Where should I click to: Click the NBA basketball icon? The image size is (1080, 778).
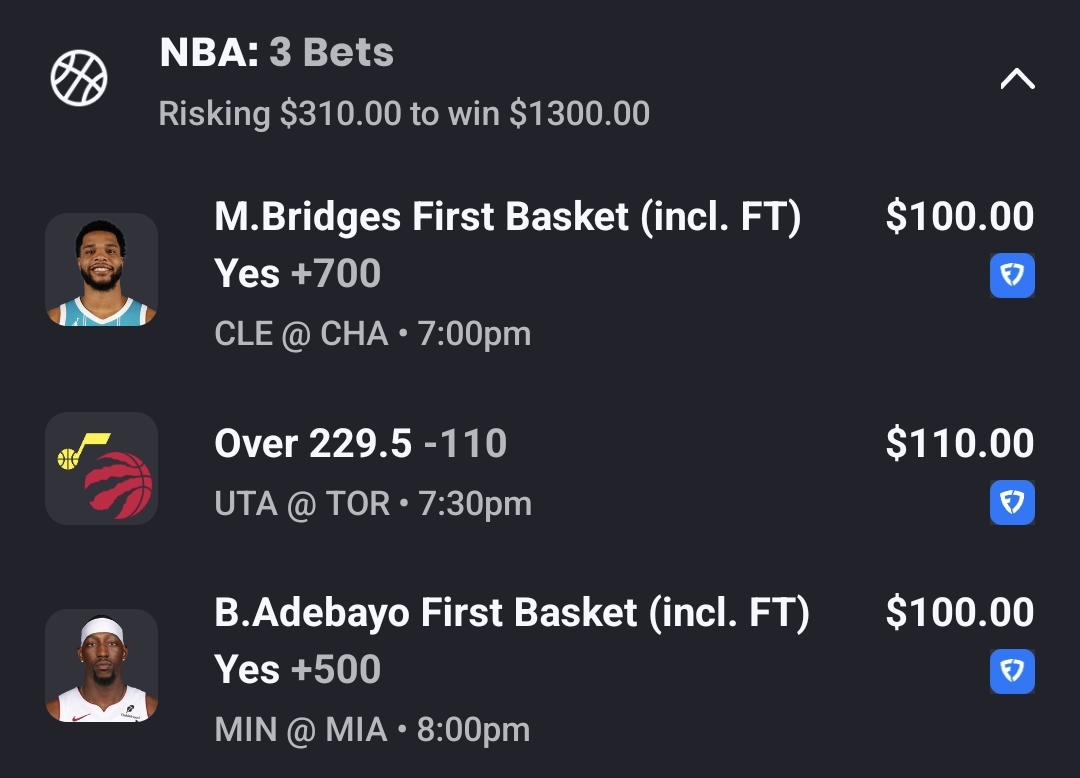tap(79, 79)
